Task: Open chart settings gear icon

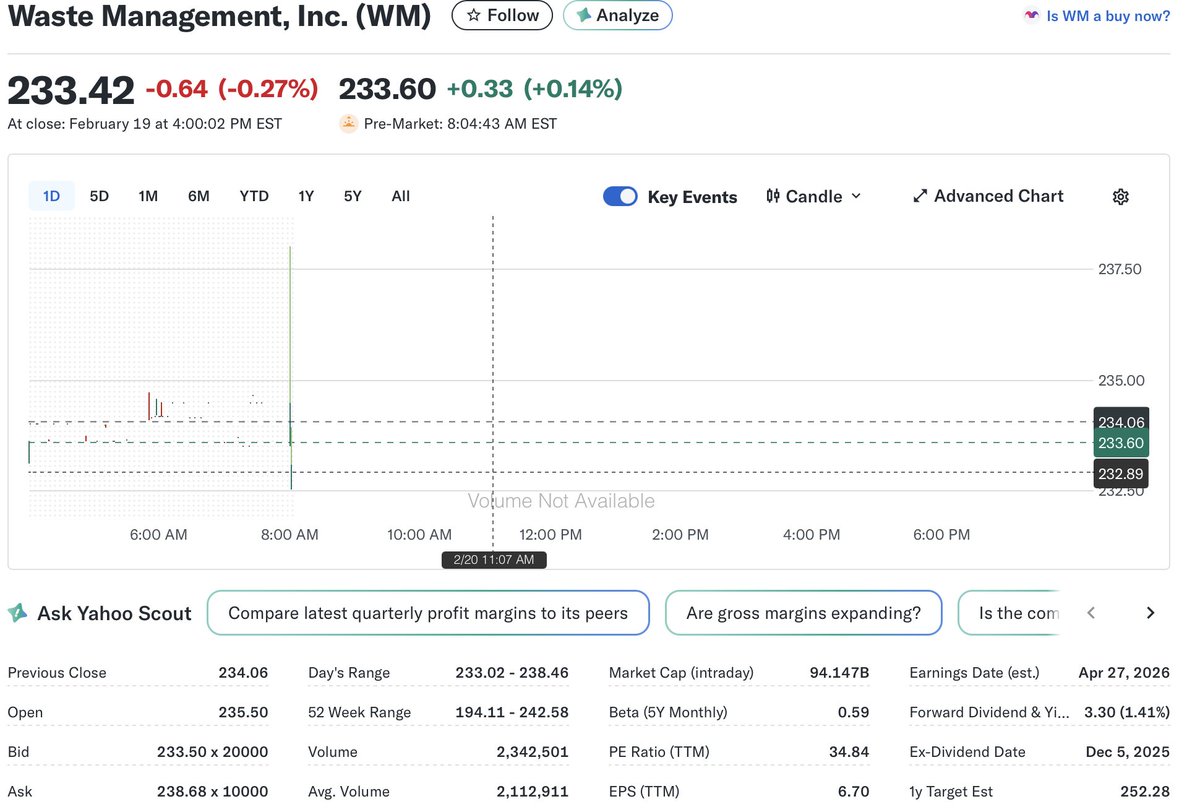Action: 1120,197
